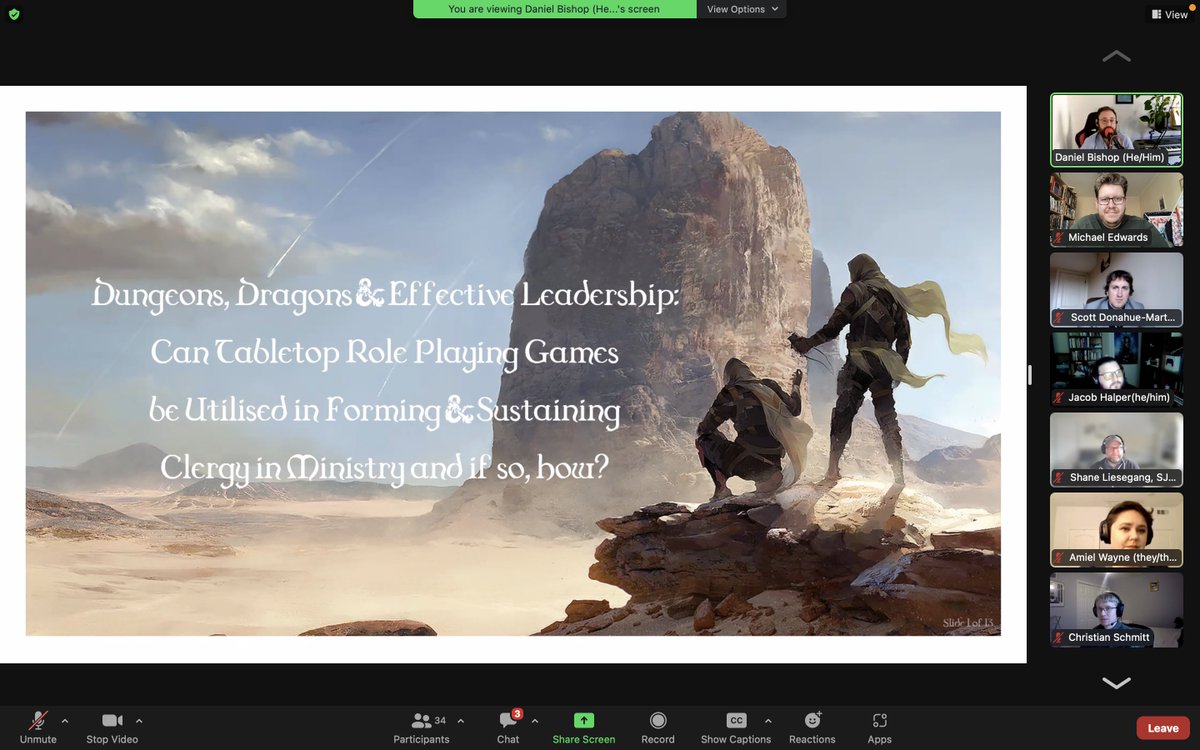Stop Video camera button
Image resolution: width=1200 pixels, height=750 pixels.
pos(112,727)
